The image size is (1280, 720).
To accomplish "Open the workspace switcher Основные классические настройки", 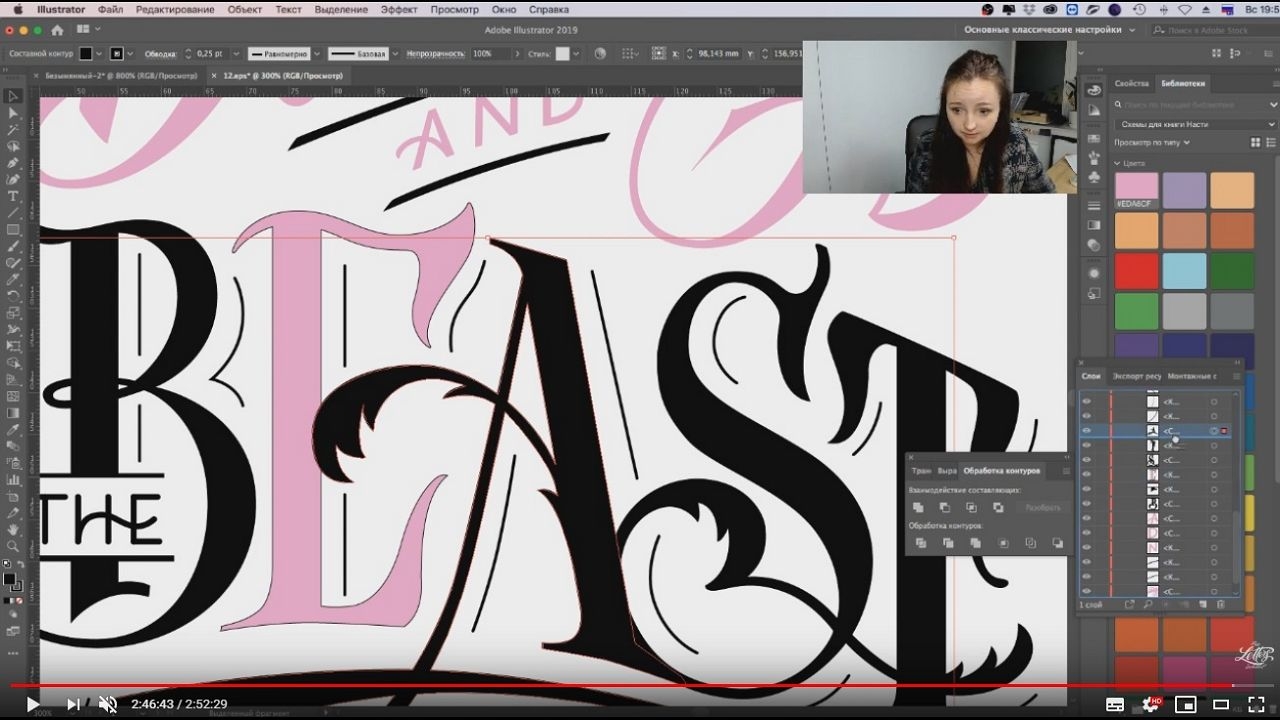I will point(1048,30).
